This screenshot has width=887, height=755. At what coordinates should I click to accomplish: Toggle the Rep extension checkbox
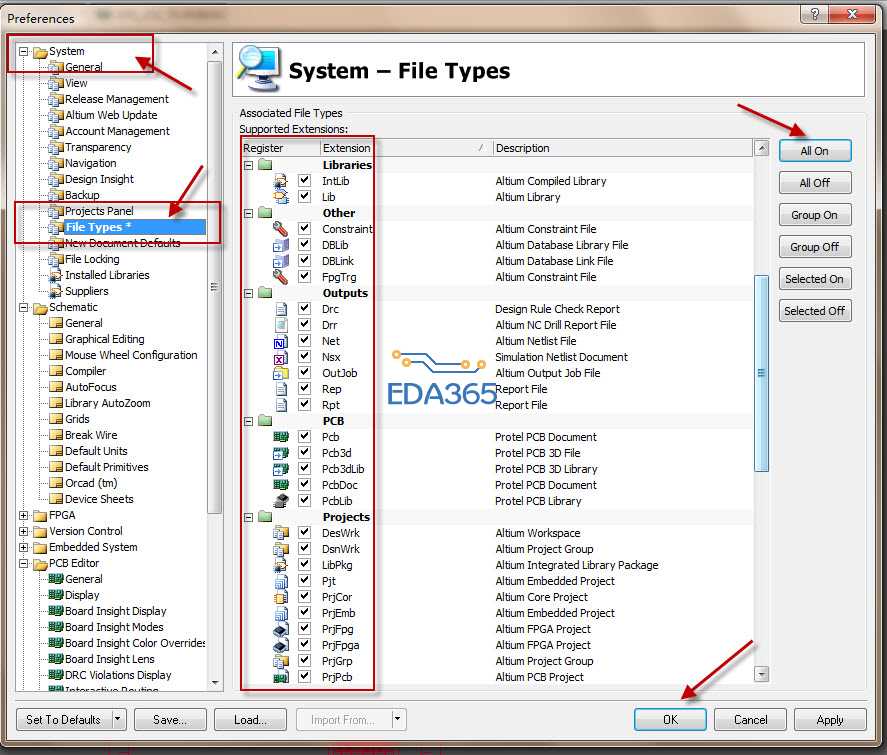[304, 389]
